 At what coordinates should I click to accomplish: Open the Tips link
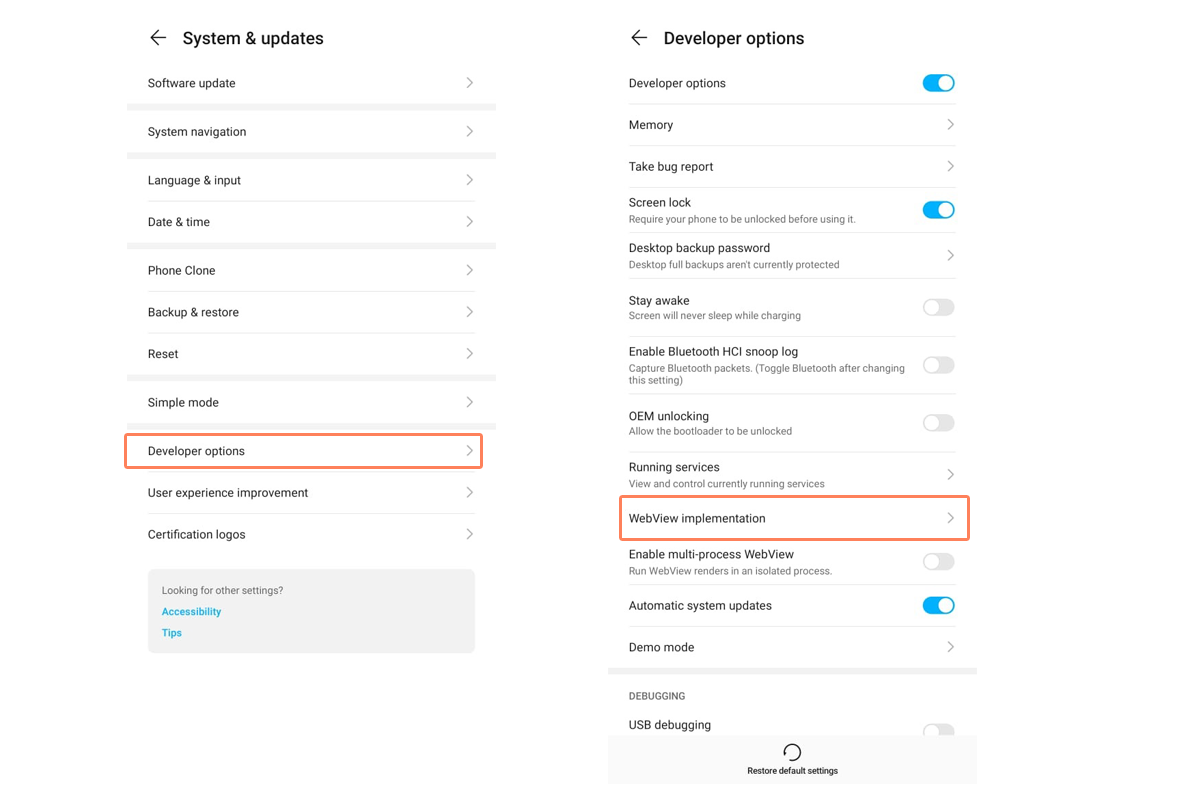coord(172,633)
